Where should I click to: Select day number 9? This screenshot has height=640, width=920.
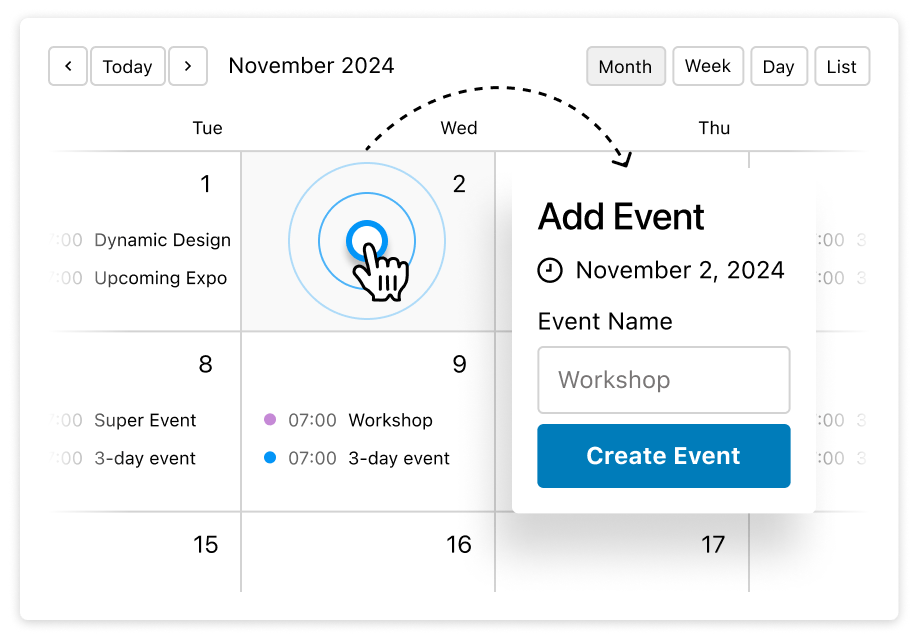click(459, 364)
